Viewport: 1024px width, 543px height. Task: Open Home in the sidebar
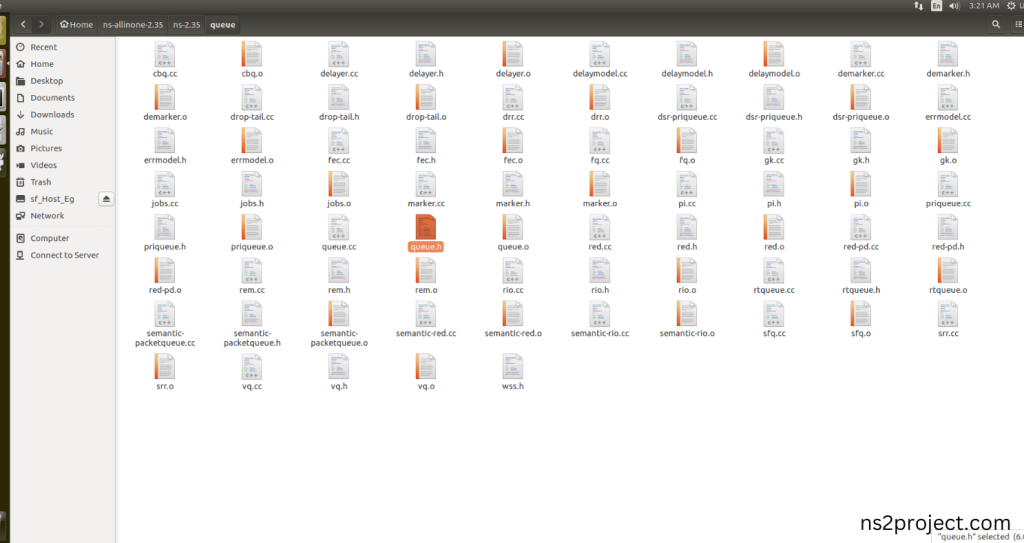42,64
